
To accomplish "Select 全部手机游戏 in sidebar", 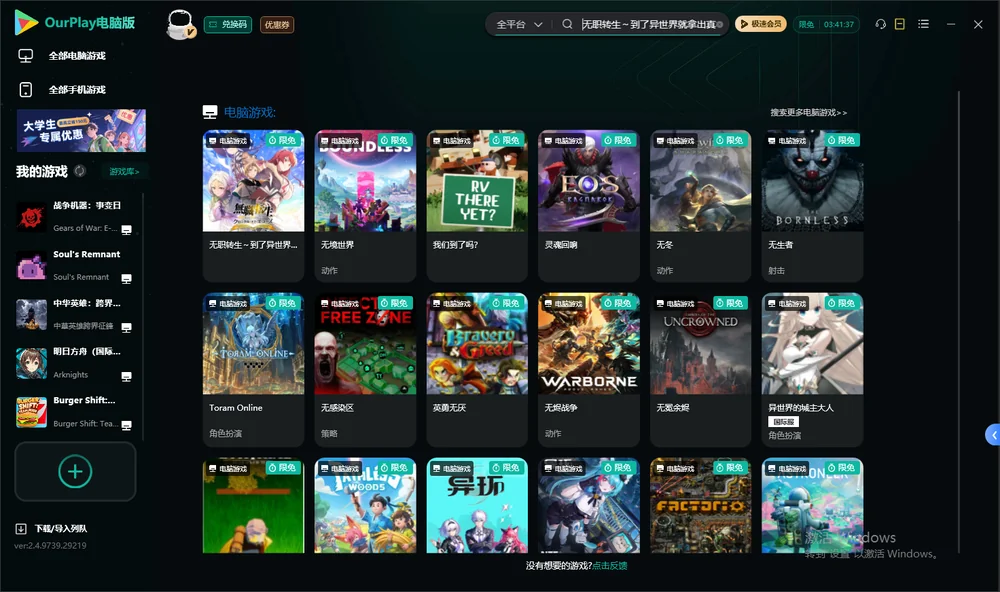I will 77,90.
